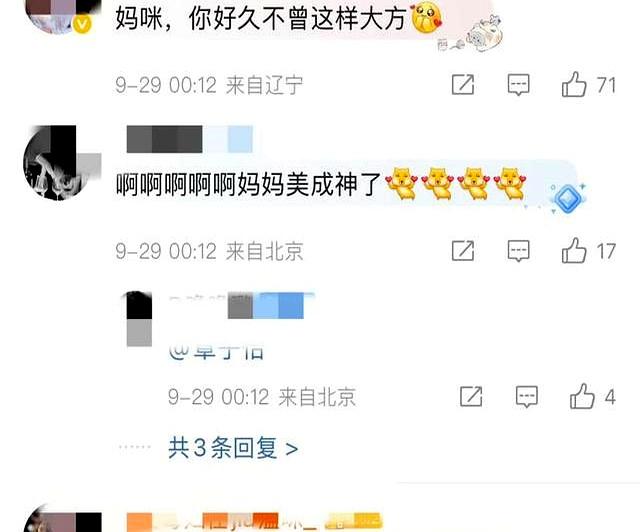Open blurred username above 妈妈美成神了 comment
This screenshot has width=640, height=532.
coord(190,139)
